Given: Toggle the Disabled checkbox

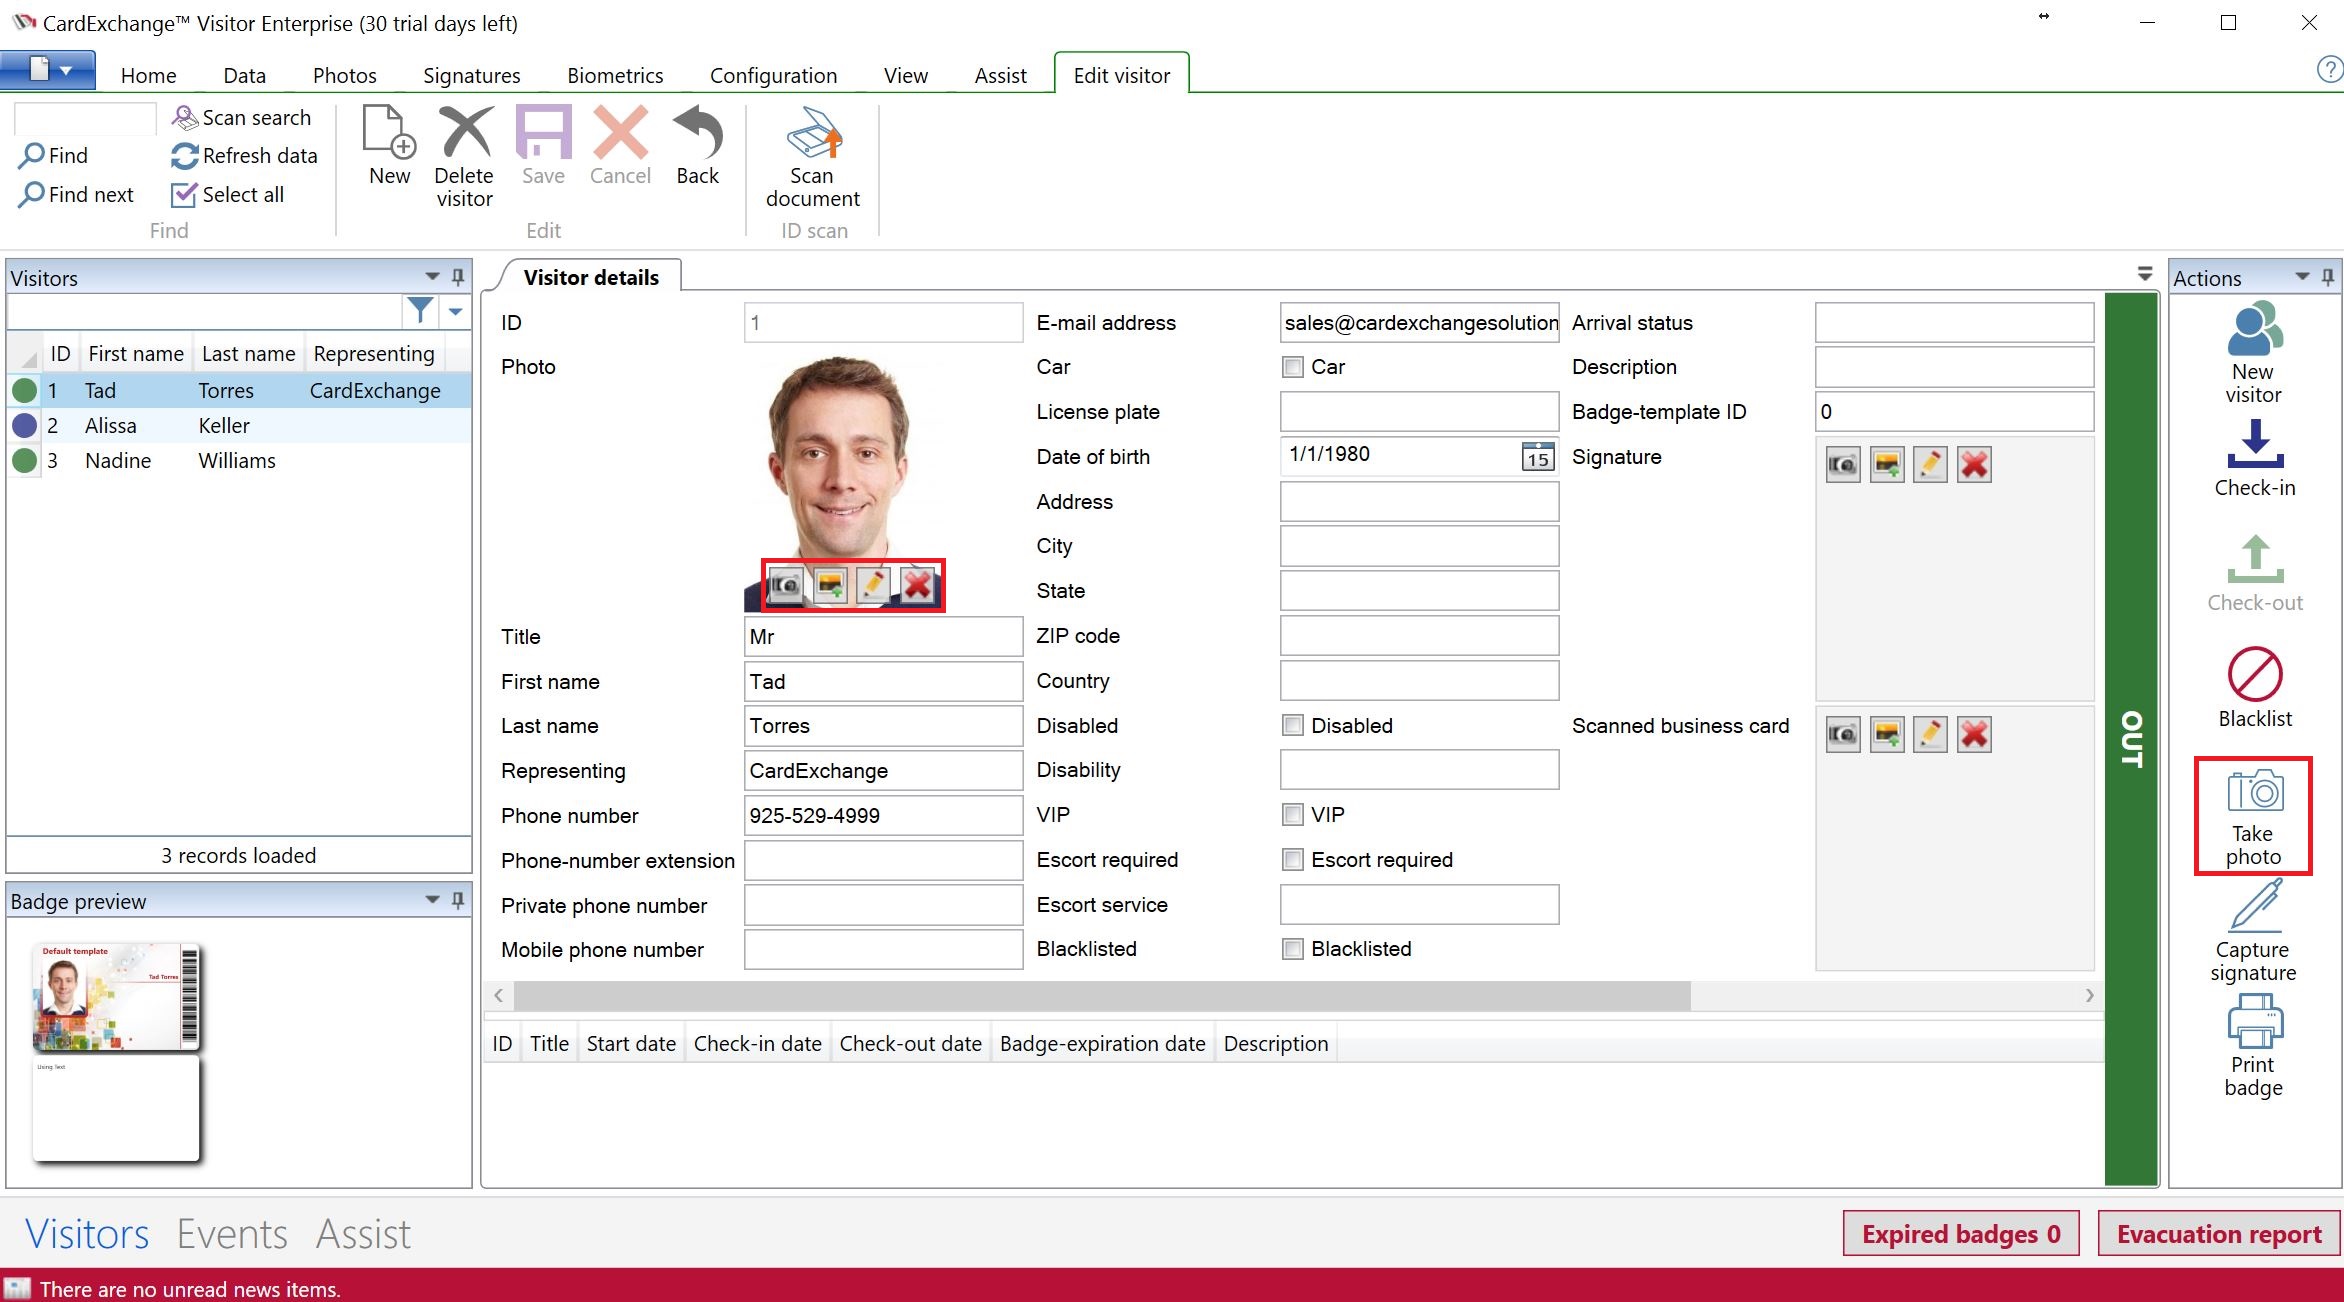Looking at the screenshot, I should point(1293,725).
